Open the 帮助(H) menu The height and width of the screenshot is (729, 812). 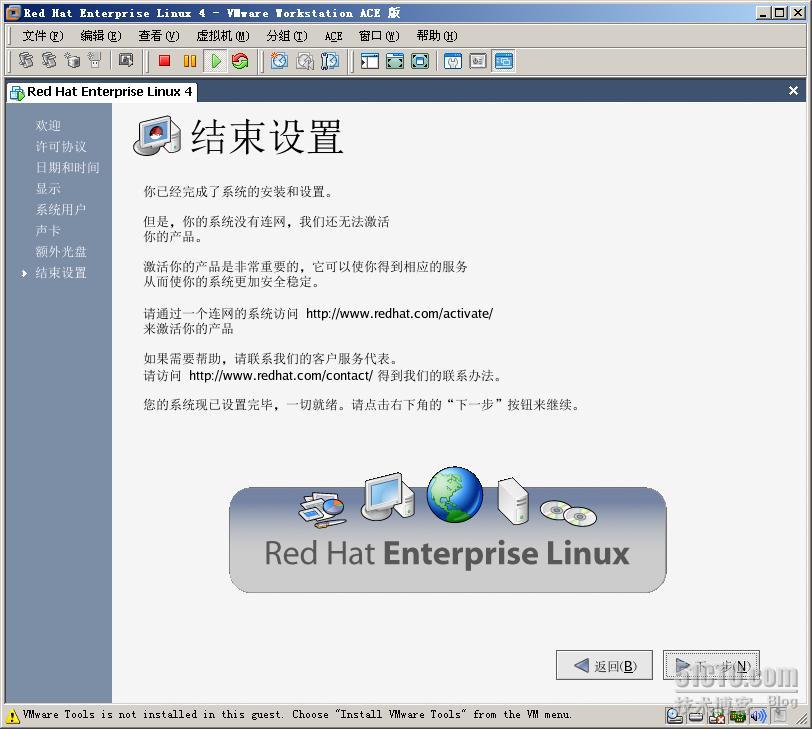coord(437,36)
